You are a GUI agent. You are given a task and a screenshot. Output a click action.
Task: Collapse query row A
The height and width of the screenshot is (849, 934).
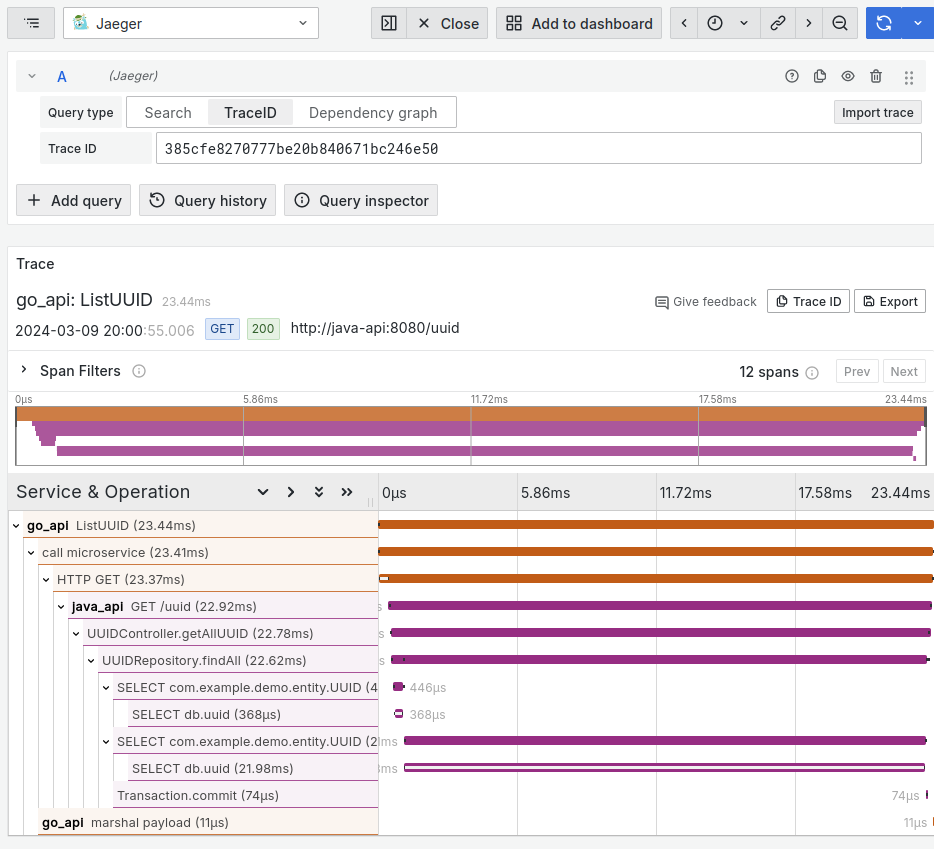[32, 76]
